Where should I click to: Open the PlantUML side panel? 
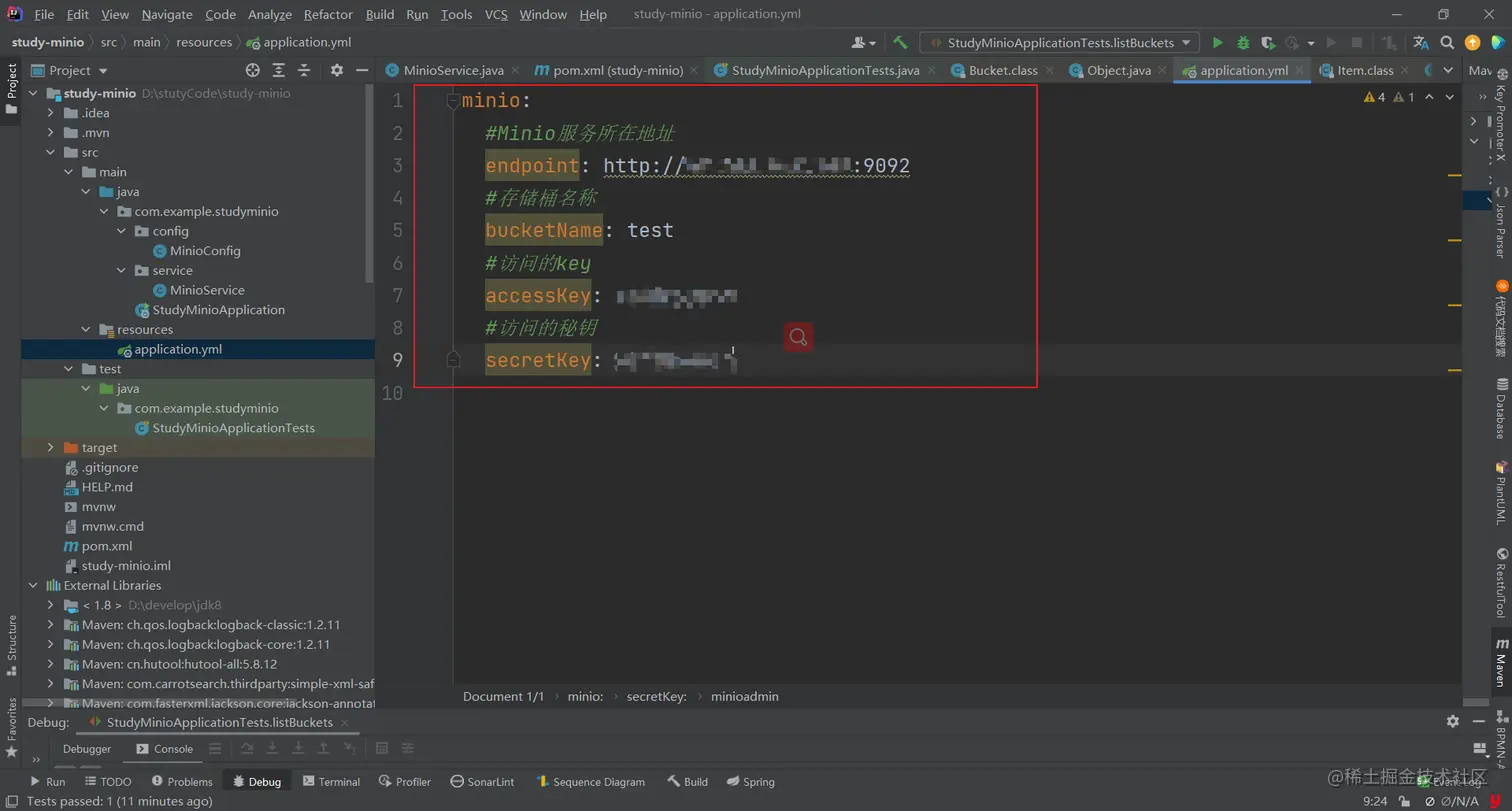1500,492
